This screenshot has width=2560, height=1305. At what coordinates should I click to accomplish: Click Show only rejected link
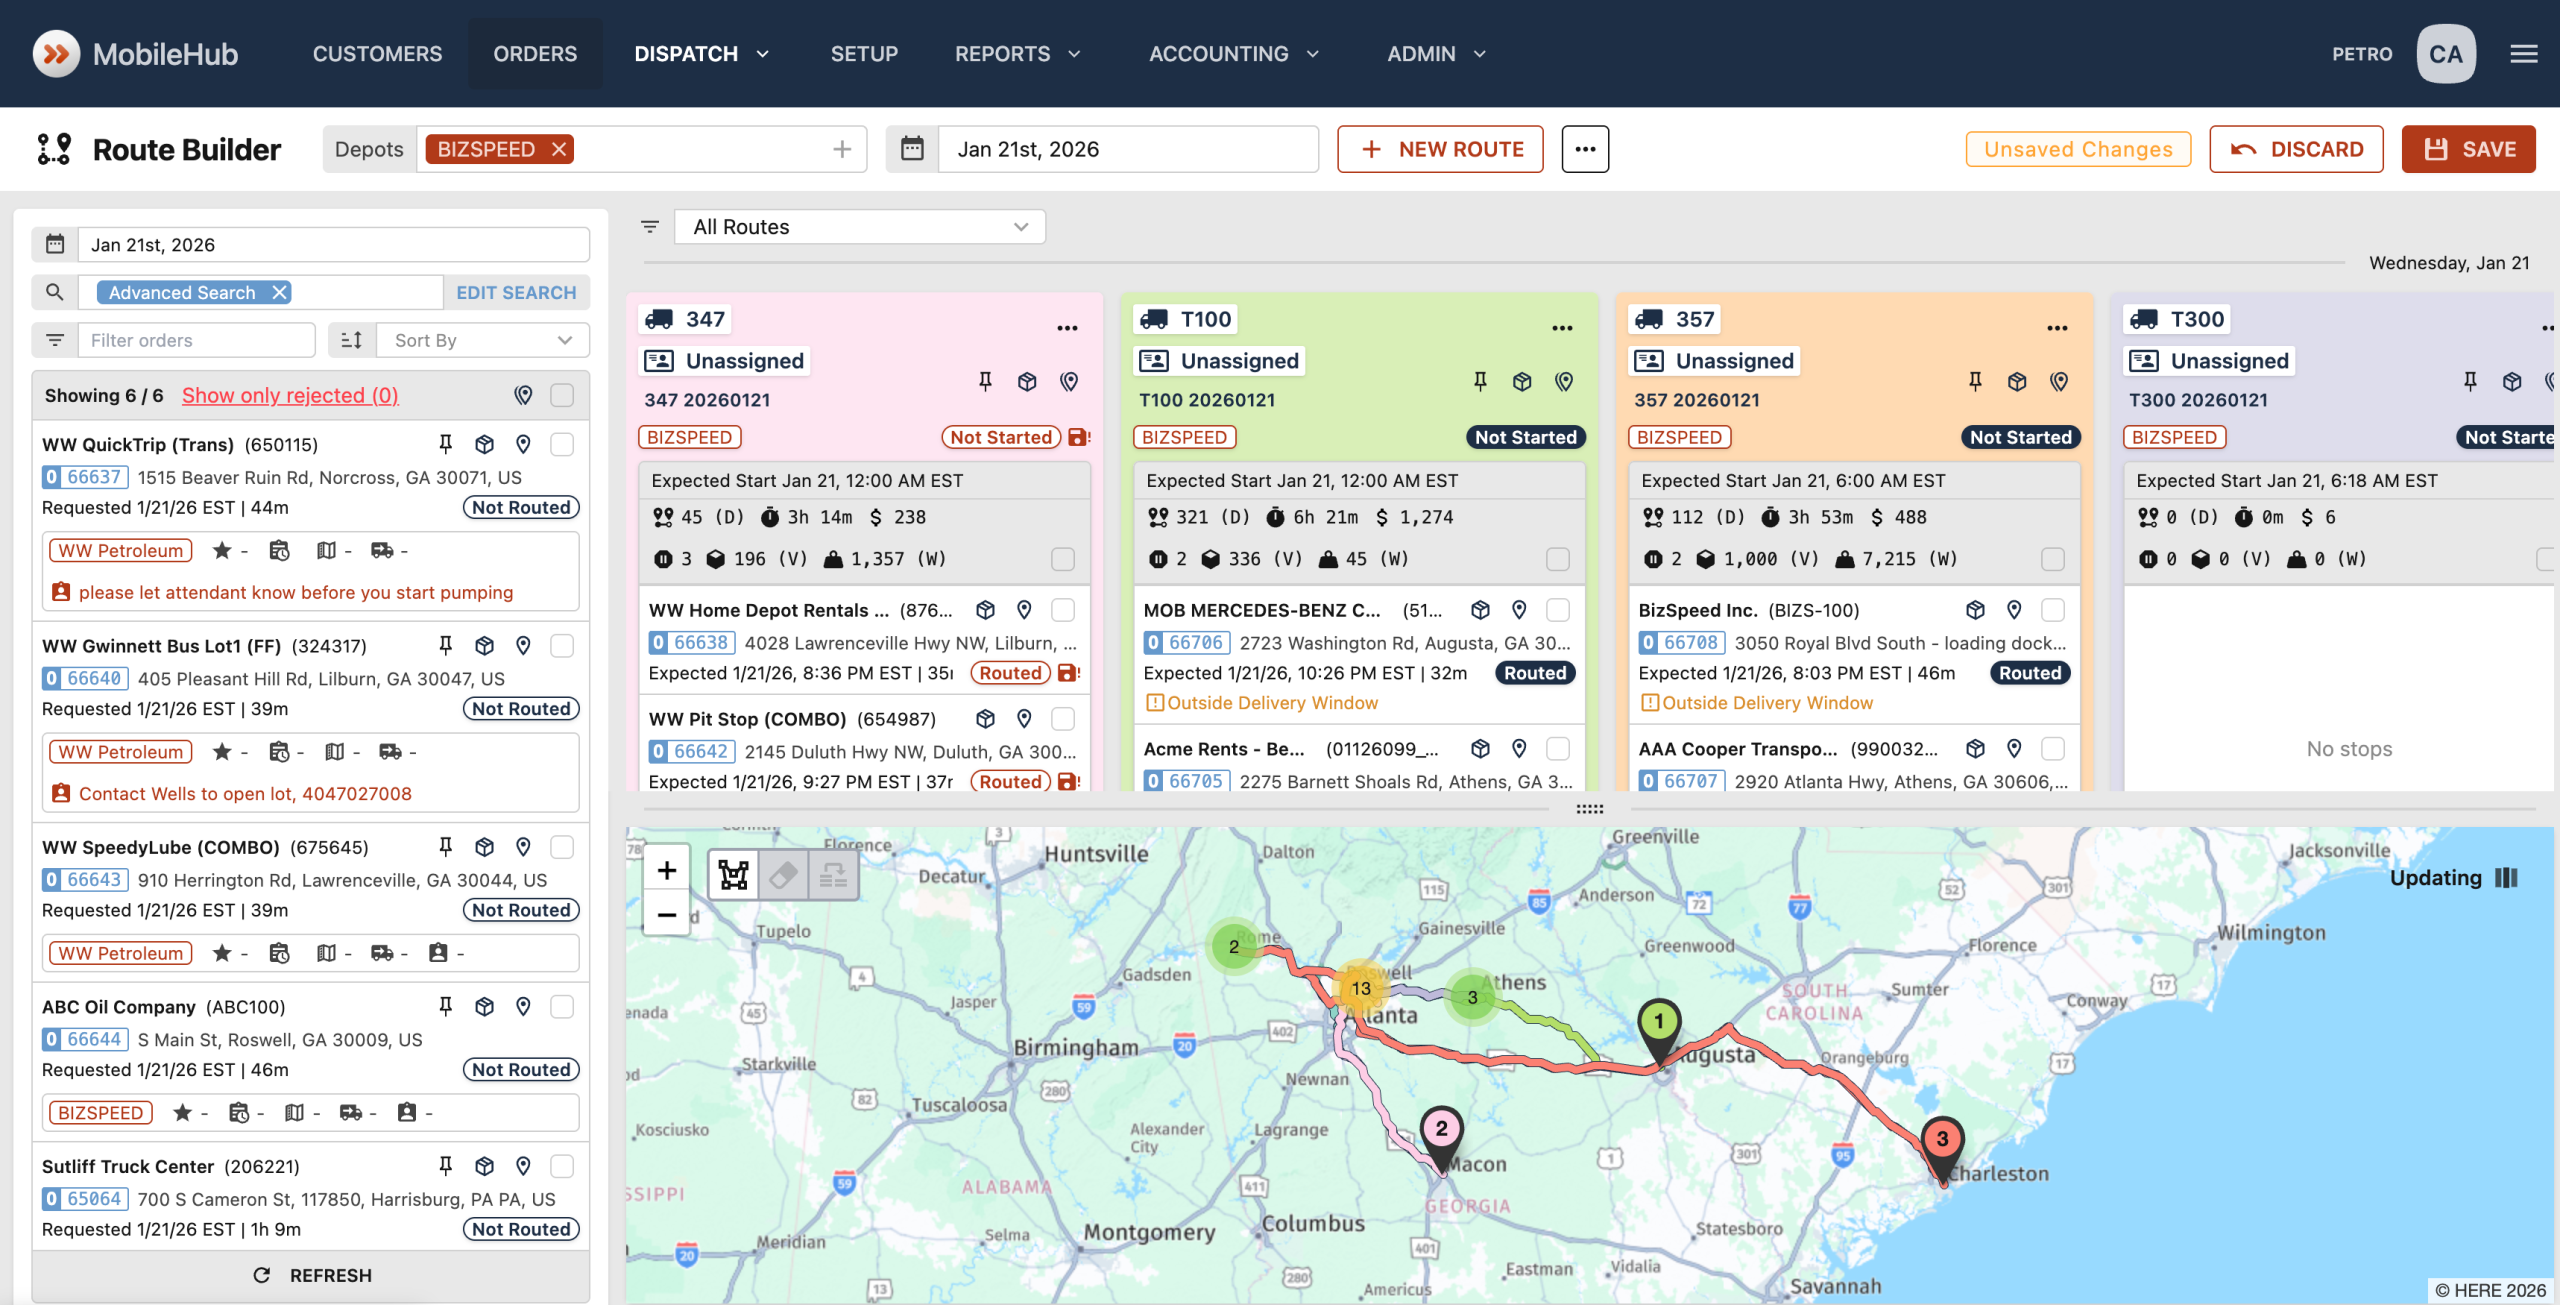[x=290, y=395]
